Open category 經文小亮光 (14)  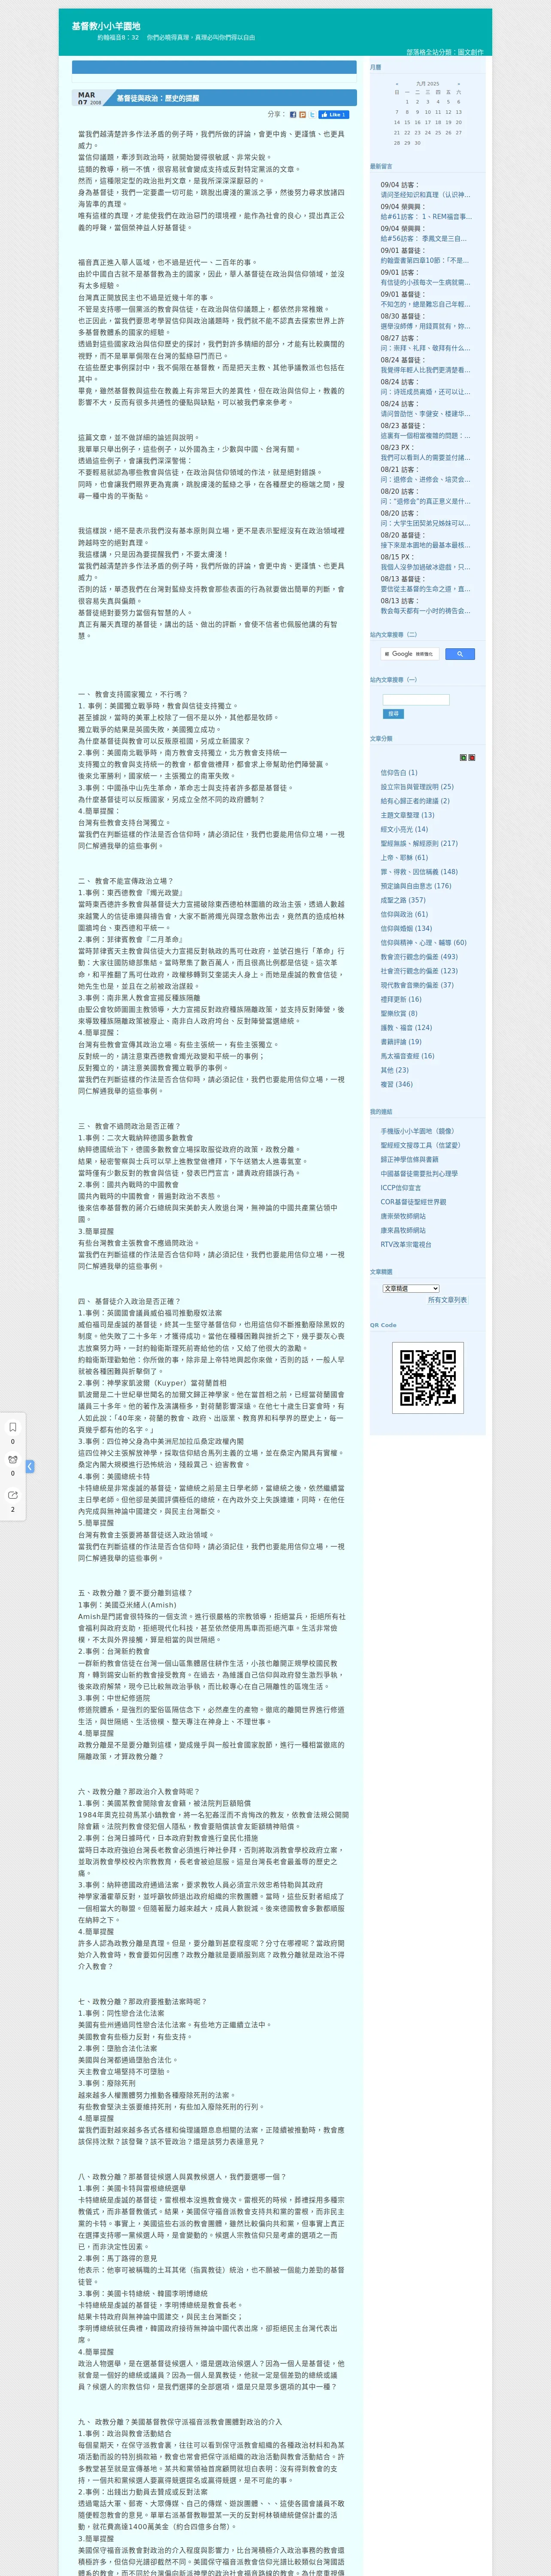coord(404,829)
